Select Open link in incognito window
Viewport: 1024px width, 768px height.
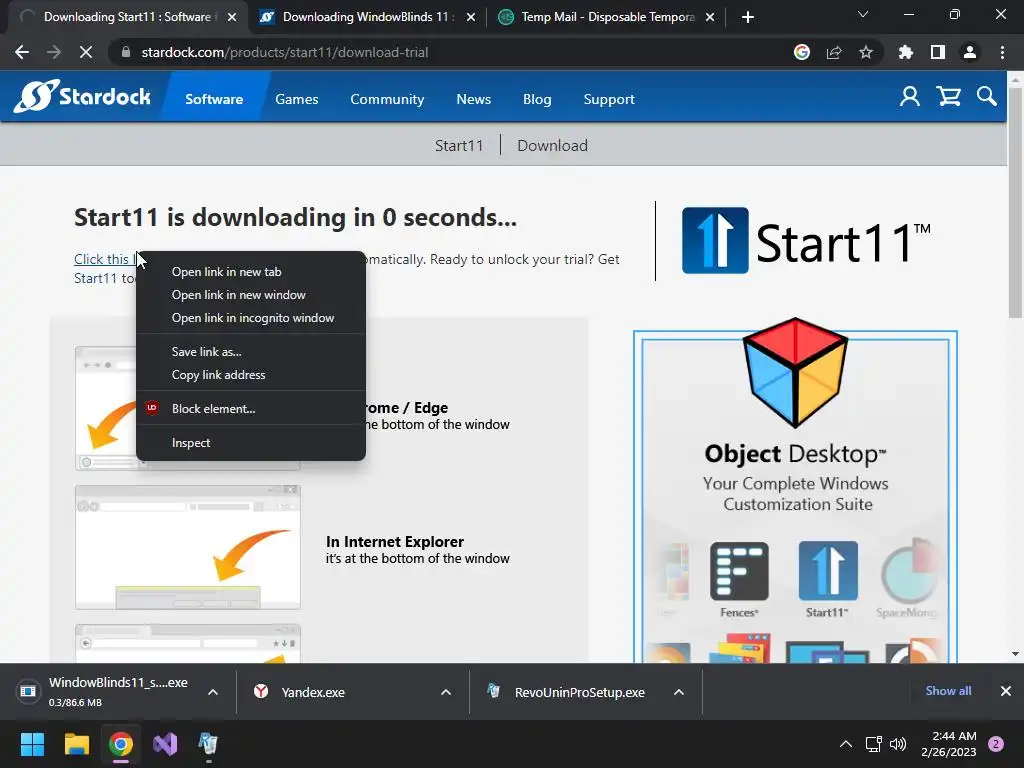[251, 318]
